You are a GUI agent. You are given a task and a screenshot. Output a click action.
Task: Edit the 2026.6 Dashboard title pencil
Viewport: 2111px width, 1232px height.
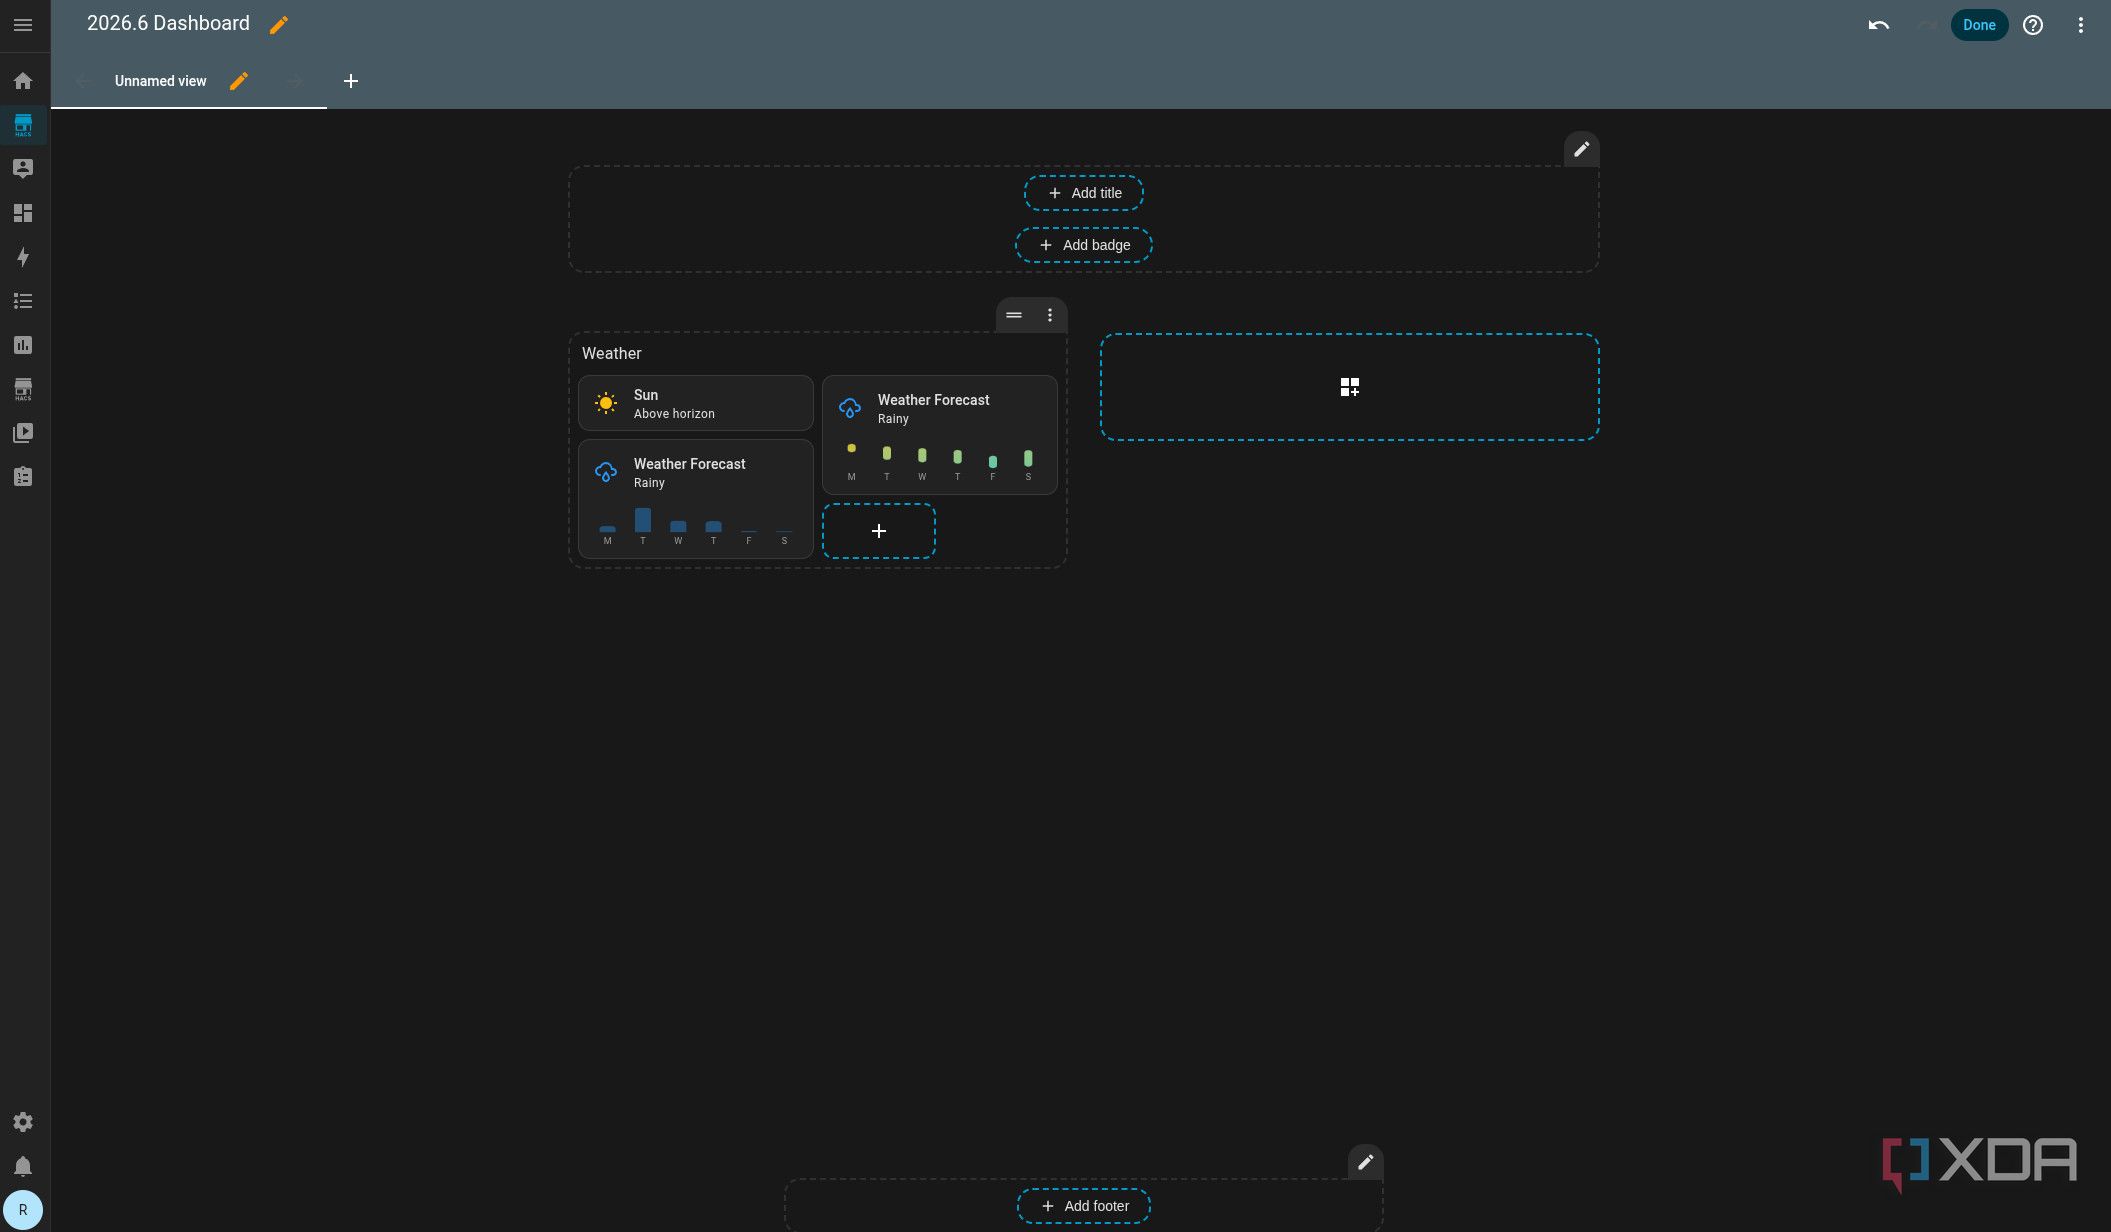coord(279,25)
